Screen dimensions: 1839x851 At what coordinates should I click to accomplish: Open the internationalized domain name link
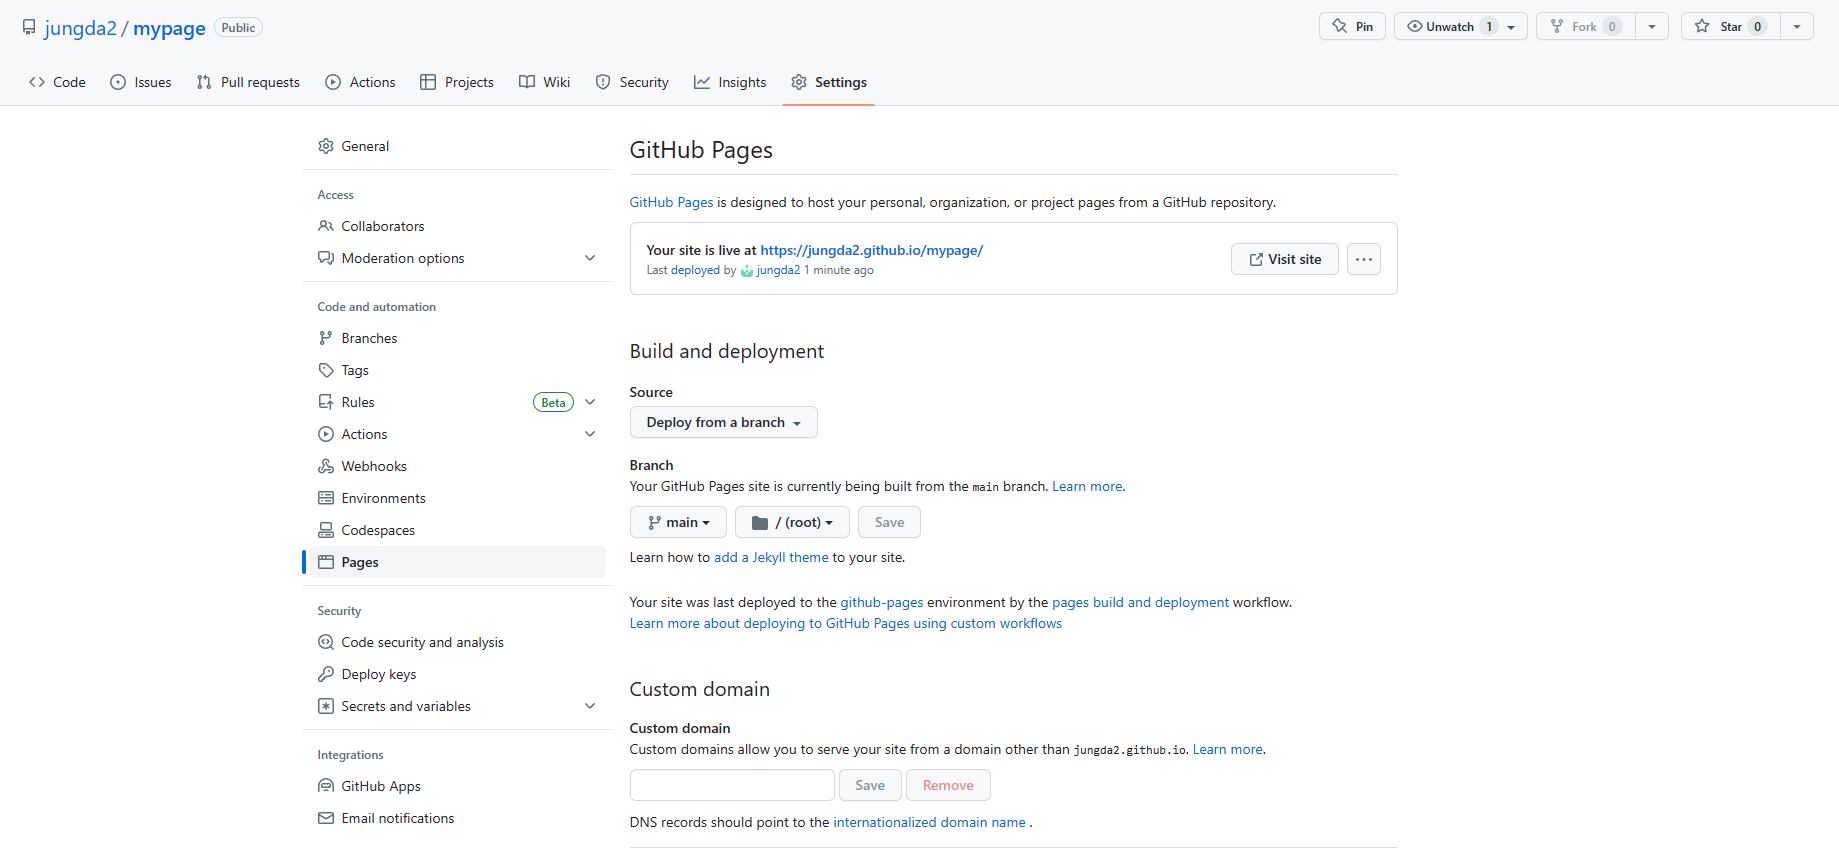point(930,822)
